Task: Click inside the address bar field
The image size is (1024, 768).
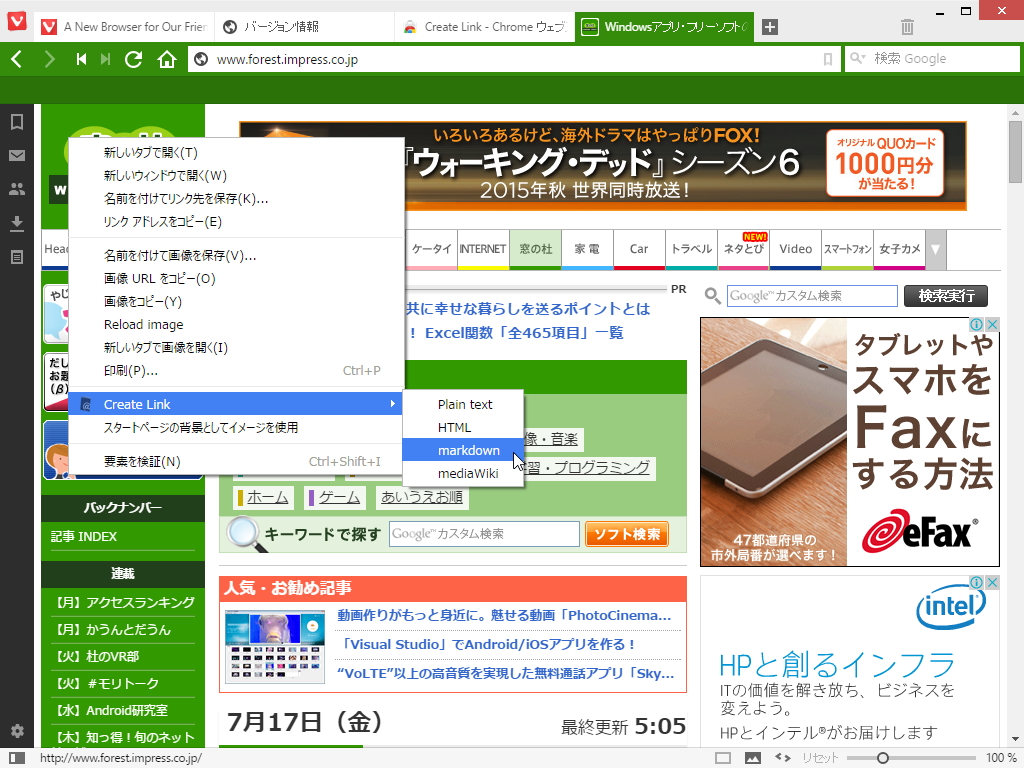Action: [450, 58]
